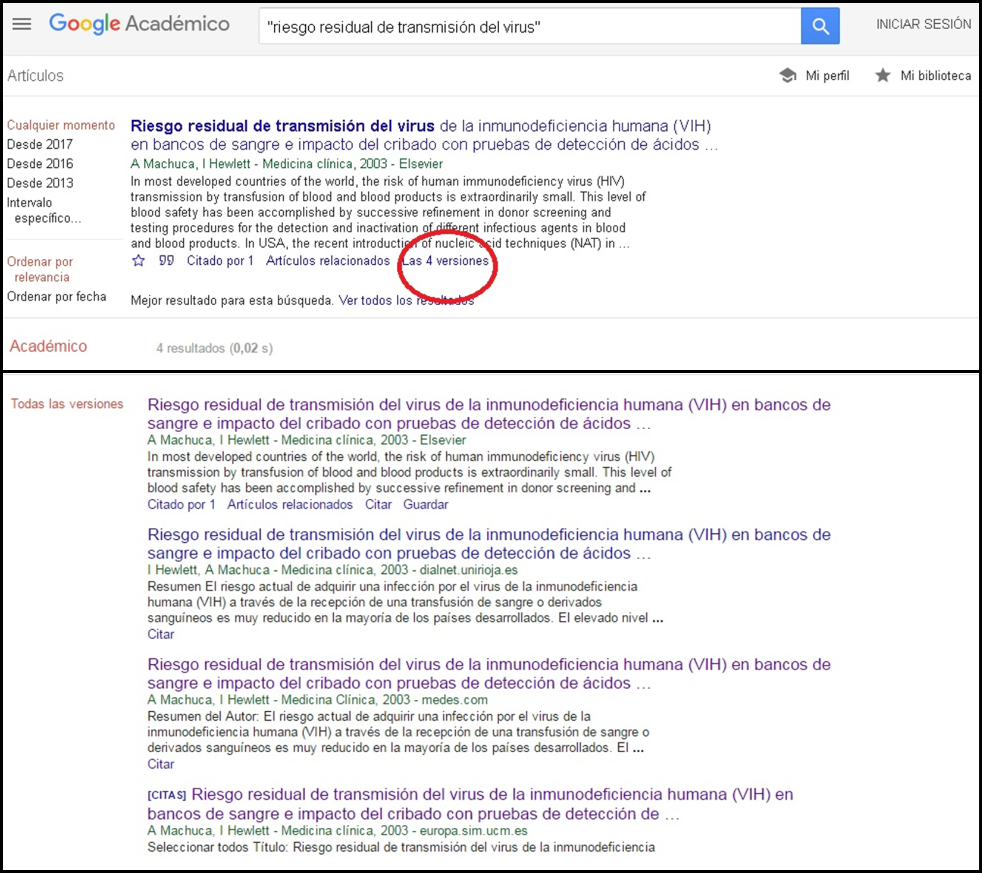Choose Intervalo específico date range
This screenshot has height=873, width=982.
[x=44, y=210]
